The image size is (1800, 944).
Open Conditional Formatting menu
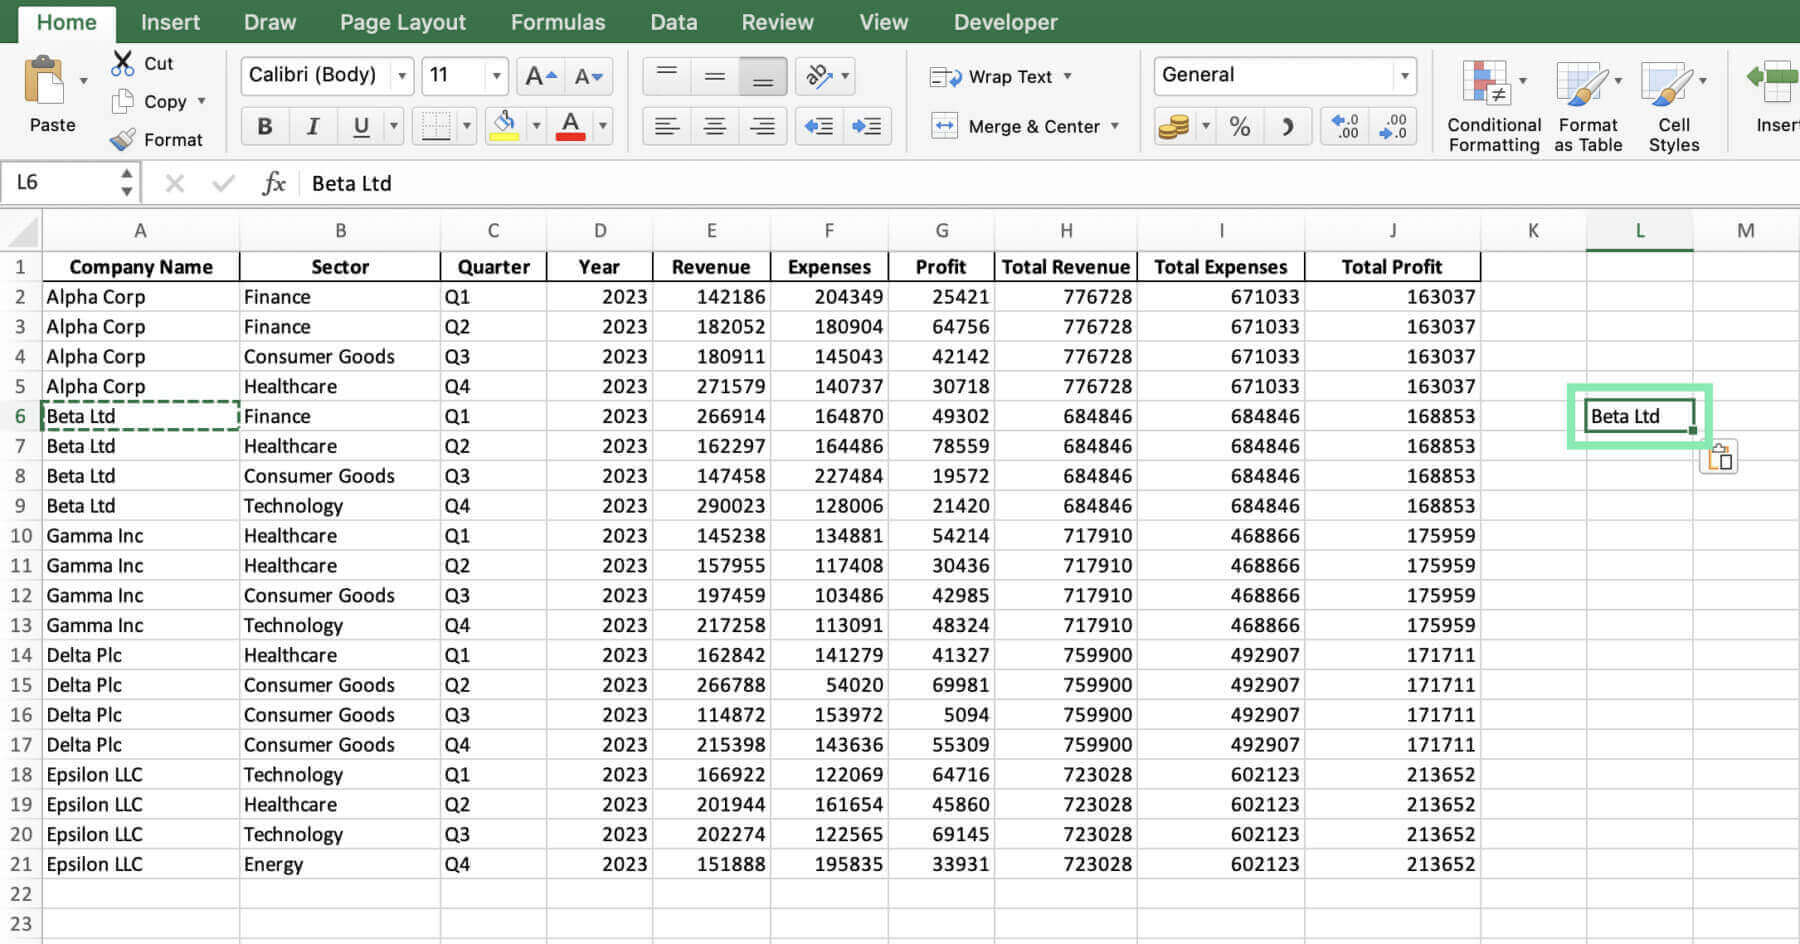(x=1494, y=106)
